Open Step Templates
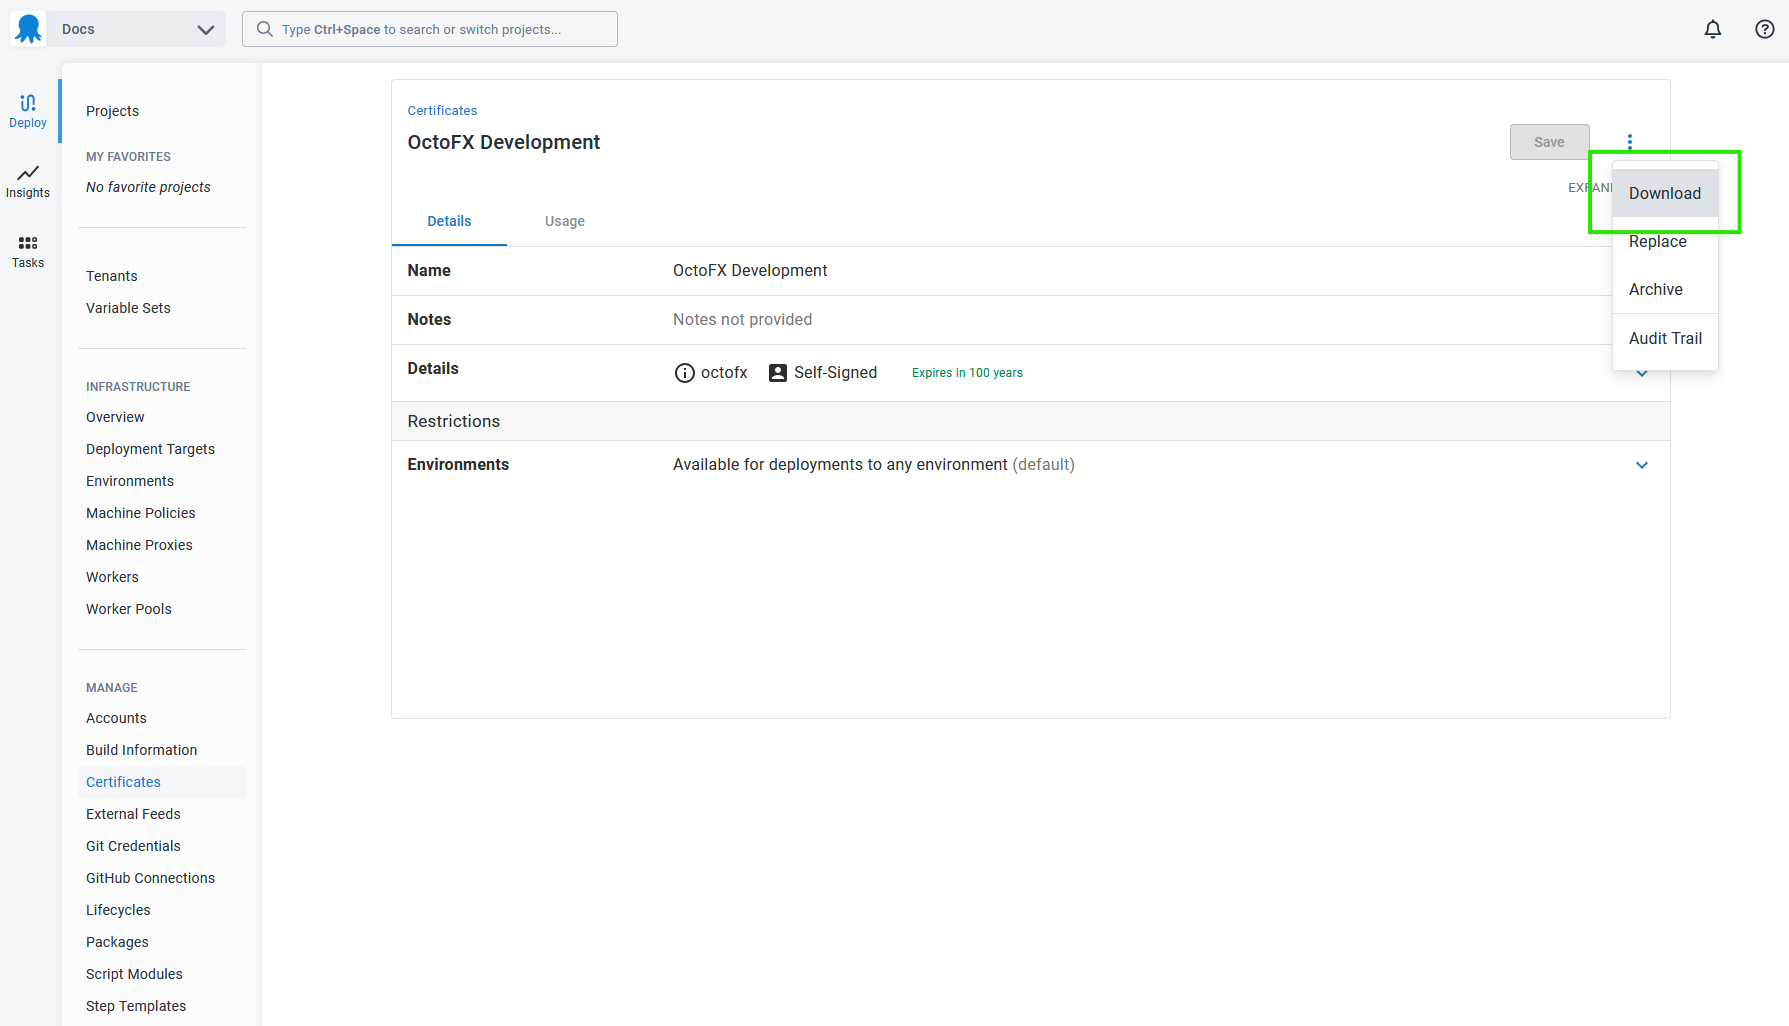The height and width of the screenshot is (1026, 1789). [136, 1006]
